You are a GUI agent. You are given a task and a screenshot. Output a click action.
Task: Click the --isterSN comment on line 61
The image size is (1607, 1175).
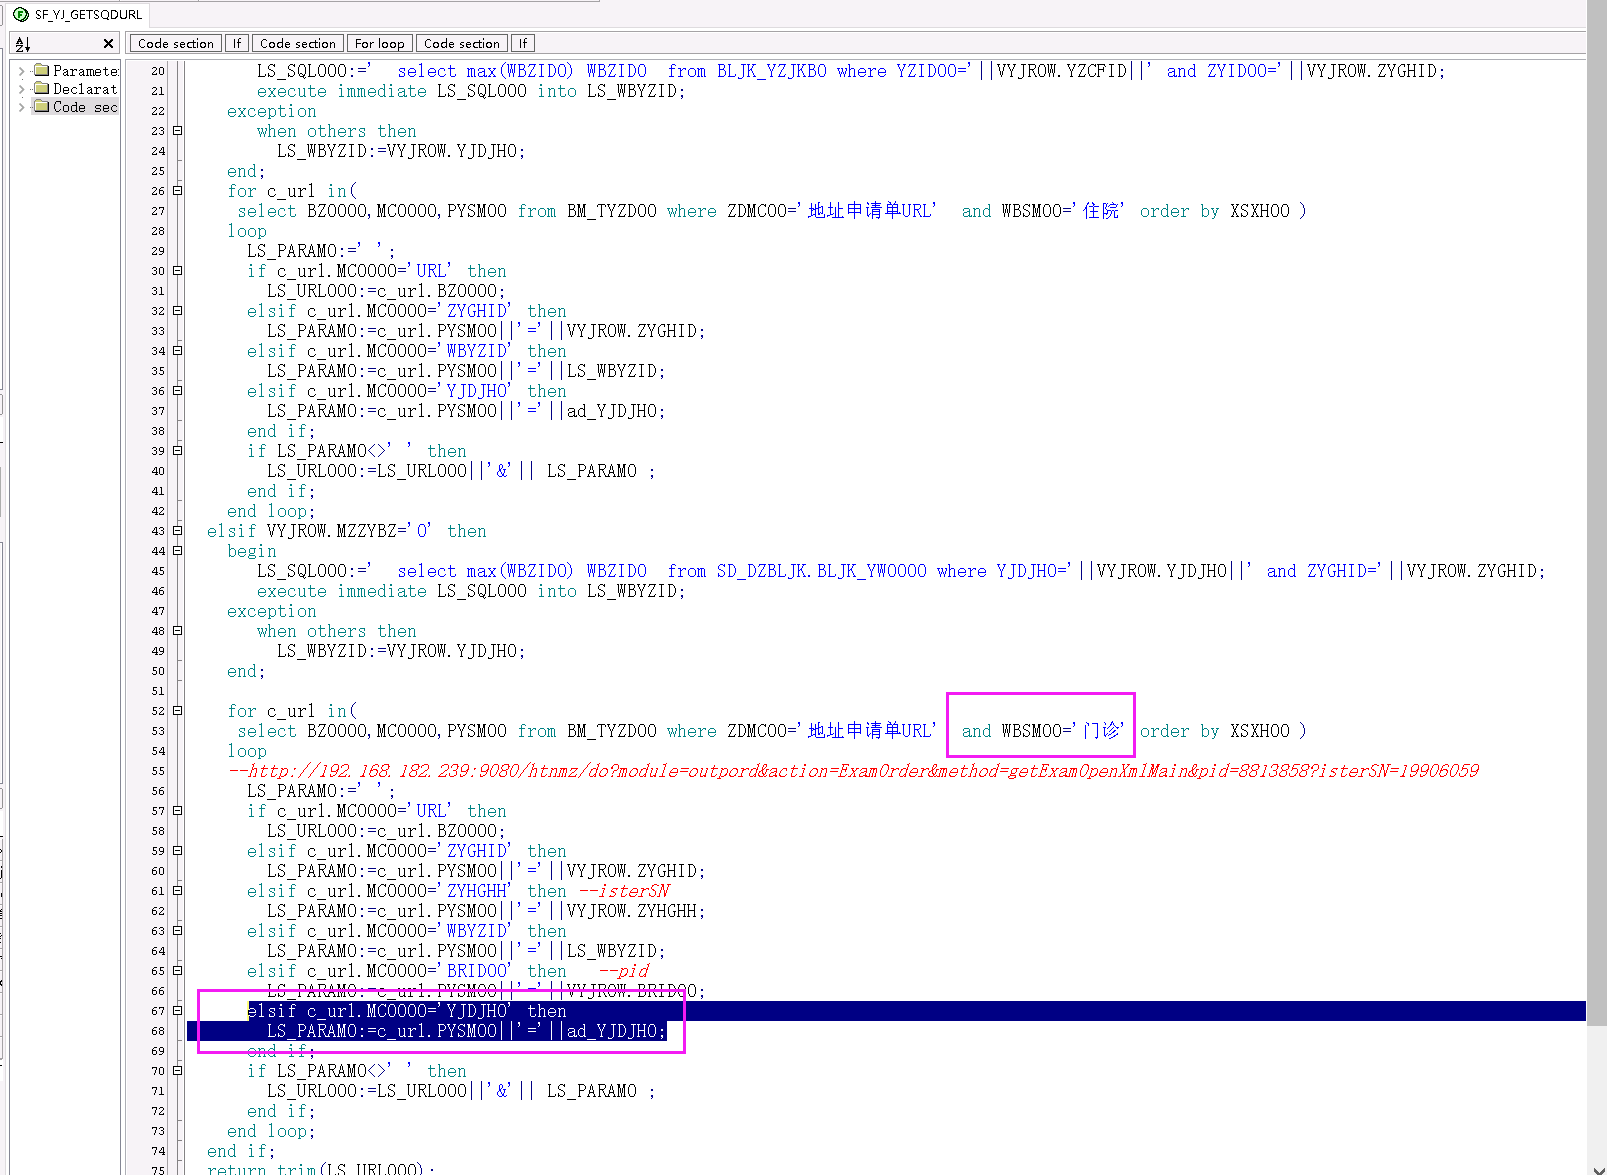tap(624, 891)
